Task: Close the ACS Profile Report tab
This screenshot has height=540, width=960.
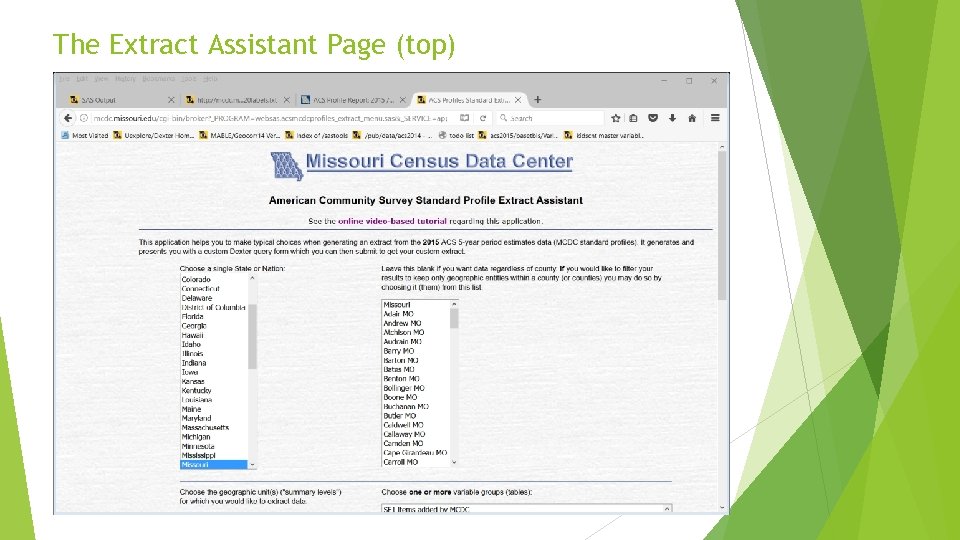Action: 402,100
